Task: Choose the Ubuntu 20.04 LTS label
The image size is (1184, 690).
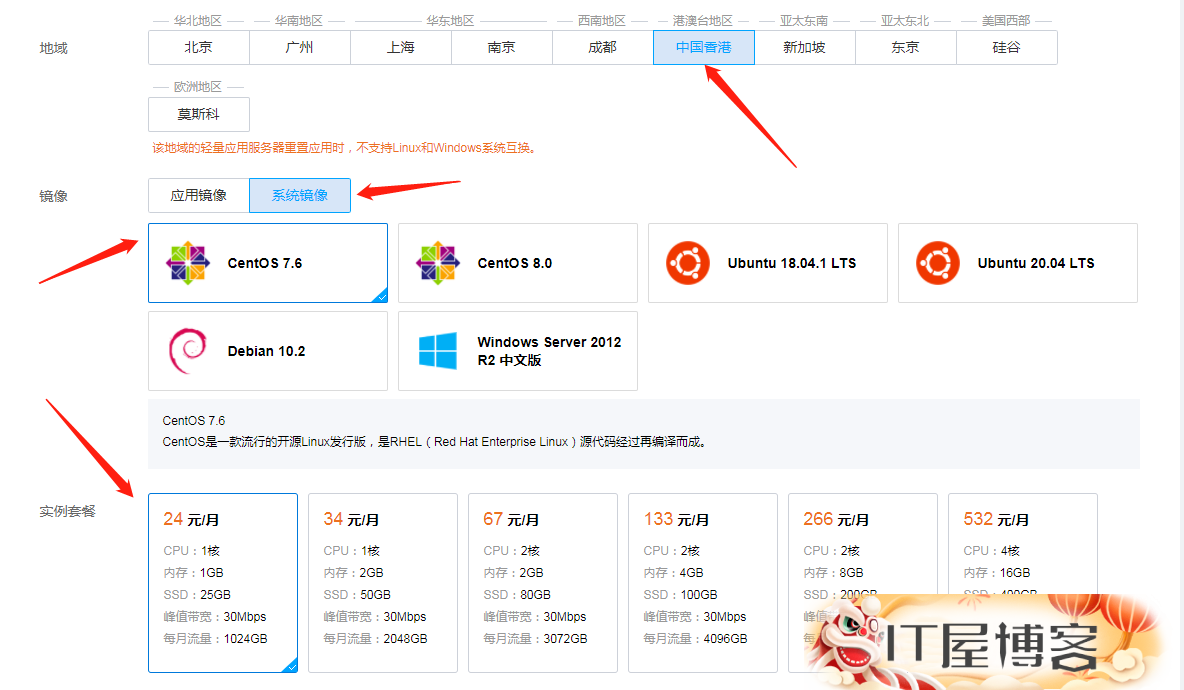Action: coord(1036,263)
